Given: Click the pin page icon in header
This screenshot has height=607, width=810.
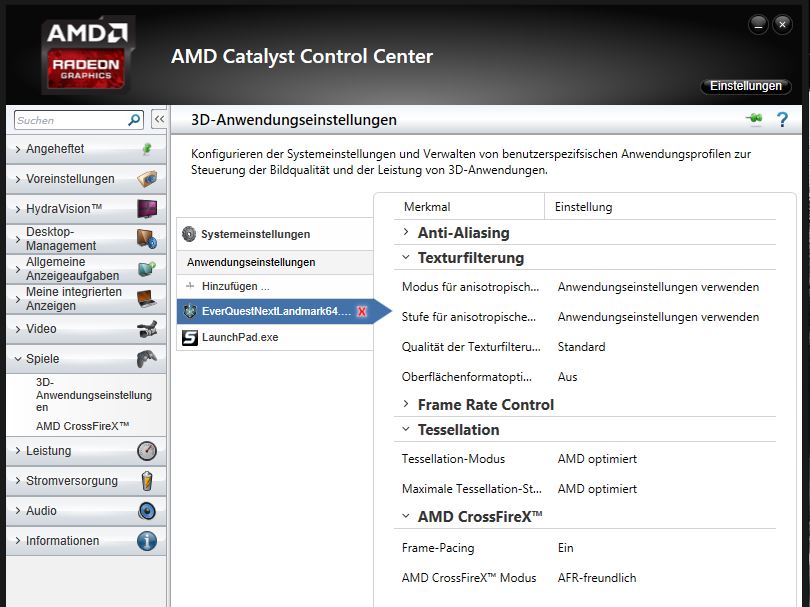Looking at the screenshot, I should 754,119.
